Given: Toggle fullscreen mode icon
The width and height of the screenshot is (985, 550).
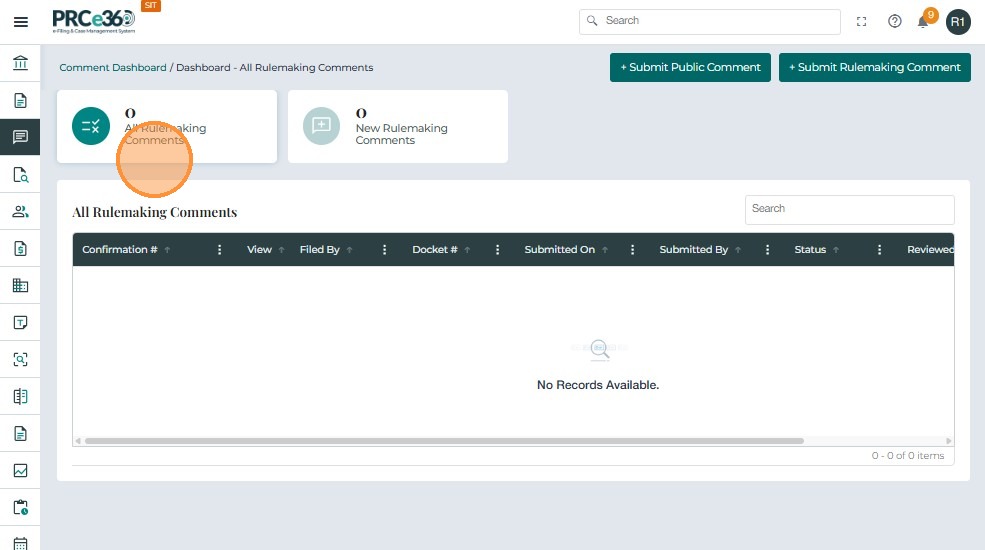Looking at the screenshot, I should (861, 22).
